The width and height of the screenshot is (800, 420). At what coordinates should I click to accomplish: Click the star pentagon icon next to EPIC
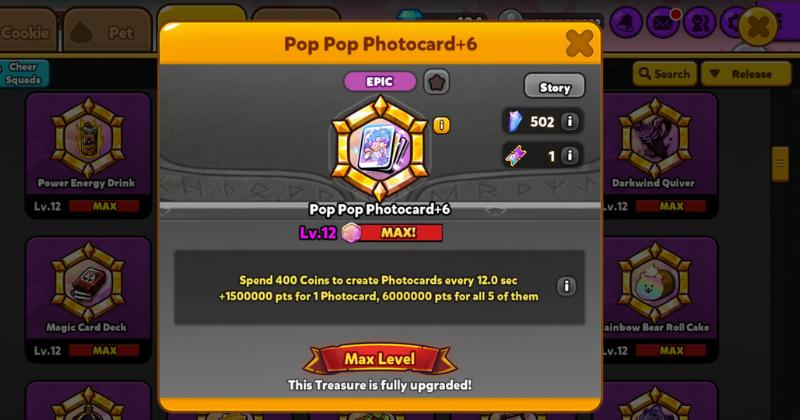click(436, 82)
